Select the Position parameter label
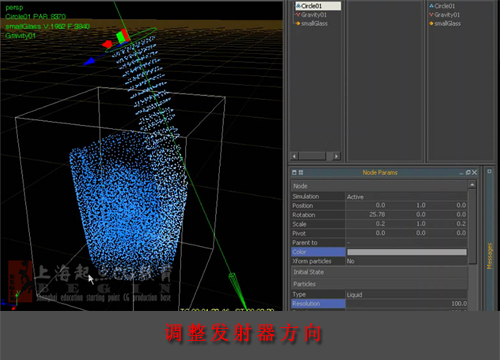Viewport: 500px width, 360px height. tap(303, 206)
